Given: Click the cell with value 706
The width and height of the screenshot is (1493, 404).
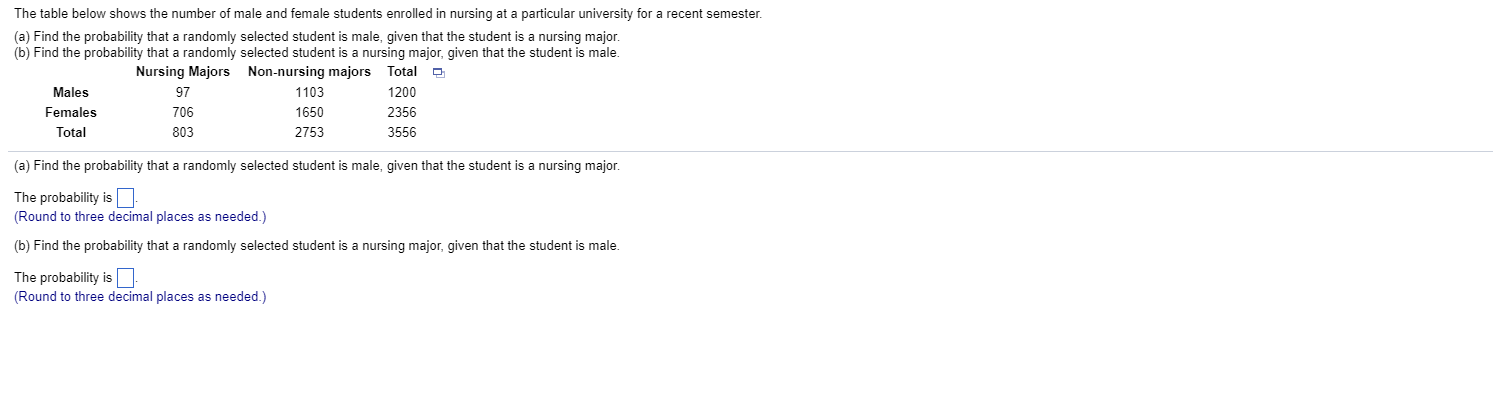Looking at the screenshot, I should [183, 112].
